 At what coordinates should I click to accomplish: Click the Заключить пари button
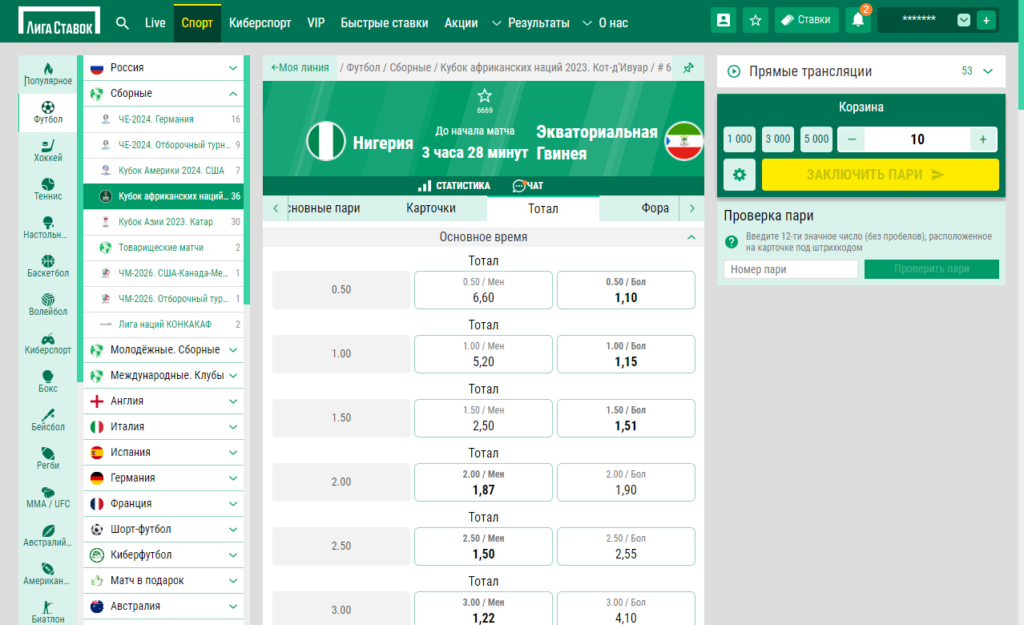pos(880,174)
